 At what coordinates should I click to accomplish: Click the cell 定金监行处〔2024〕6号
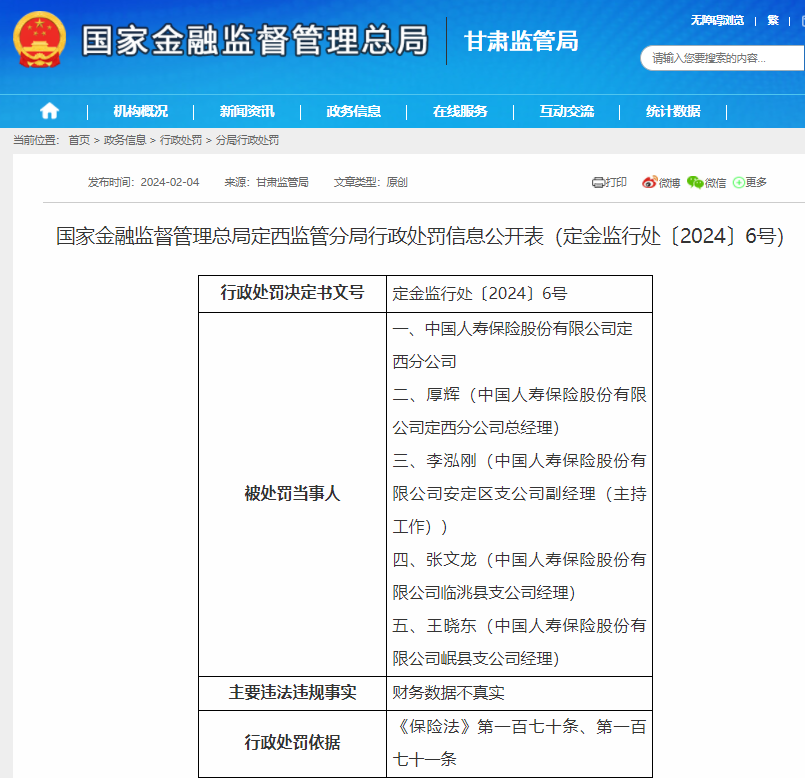(x=519, y=294)
